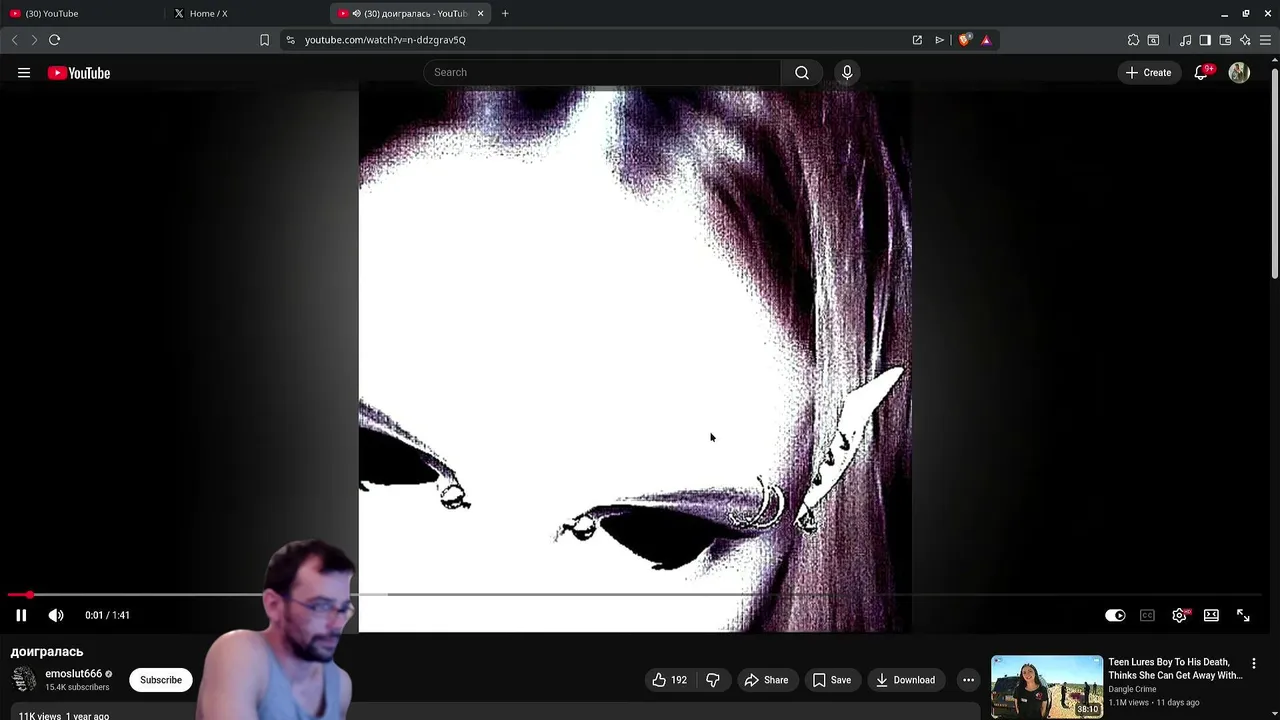The width and height of the screenshot is (1280, 720).
Task: Open Brave Rewards triangle icon
Action: (986, 40)
